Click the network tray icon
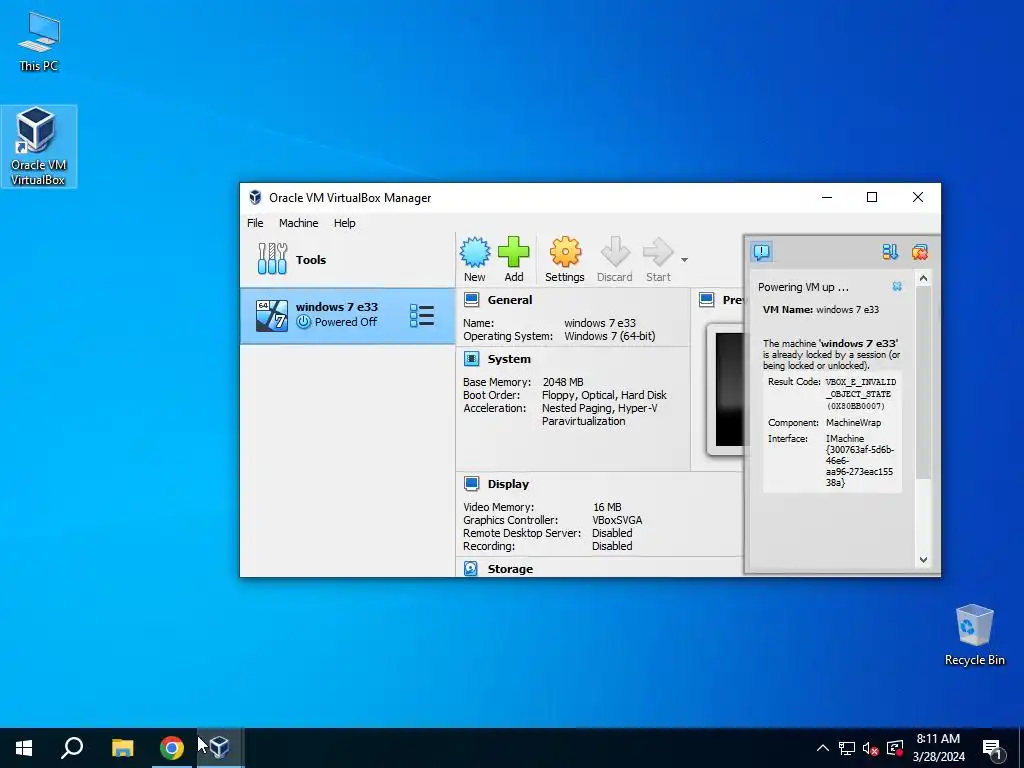1024x768 pixels. pos(846,748)
